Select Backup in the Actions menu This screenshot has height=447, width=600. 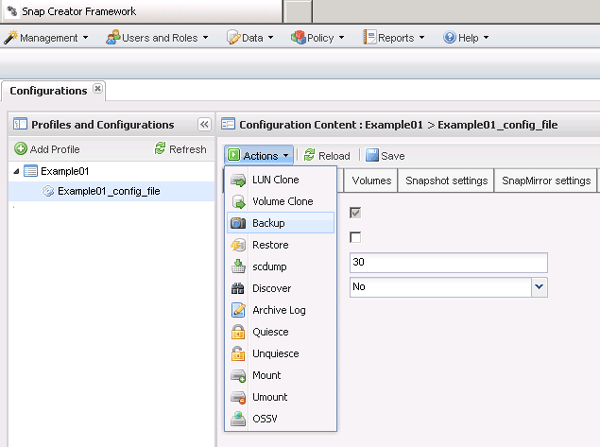pos(281,223)
